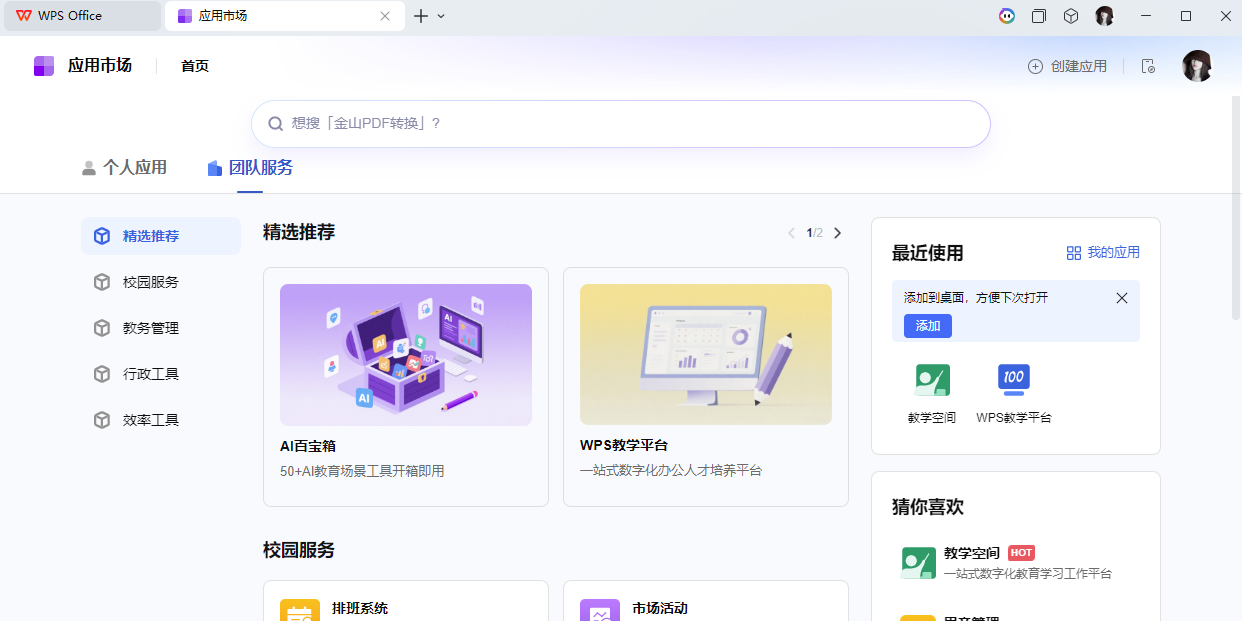Screen dimensions: 1242x621
Task: Go to next page of 精选推荐
Action: point(838,233)
